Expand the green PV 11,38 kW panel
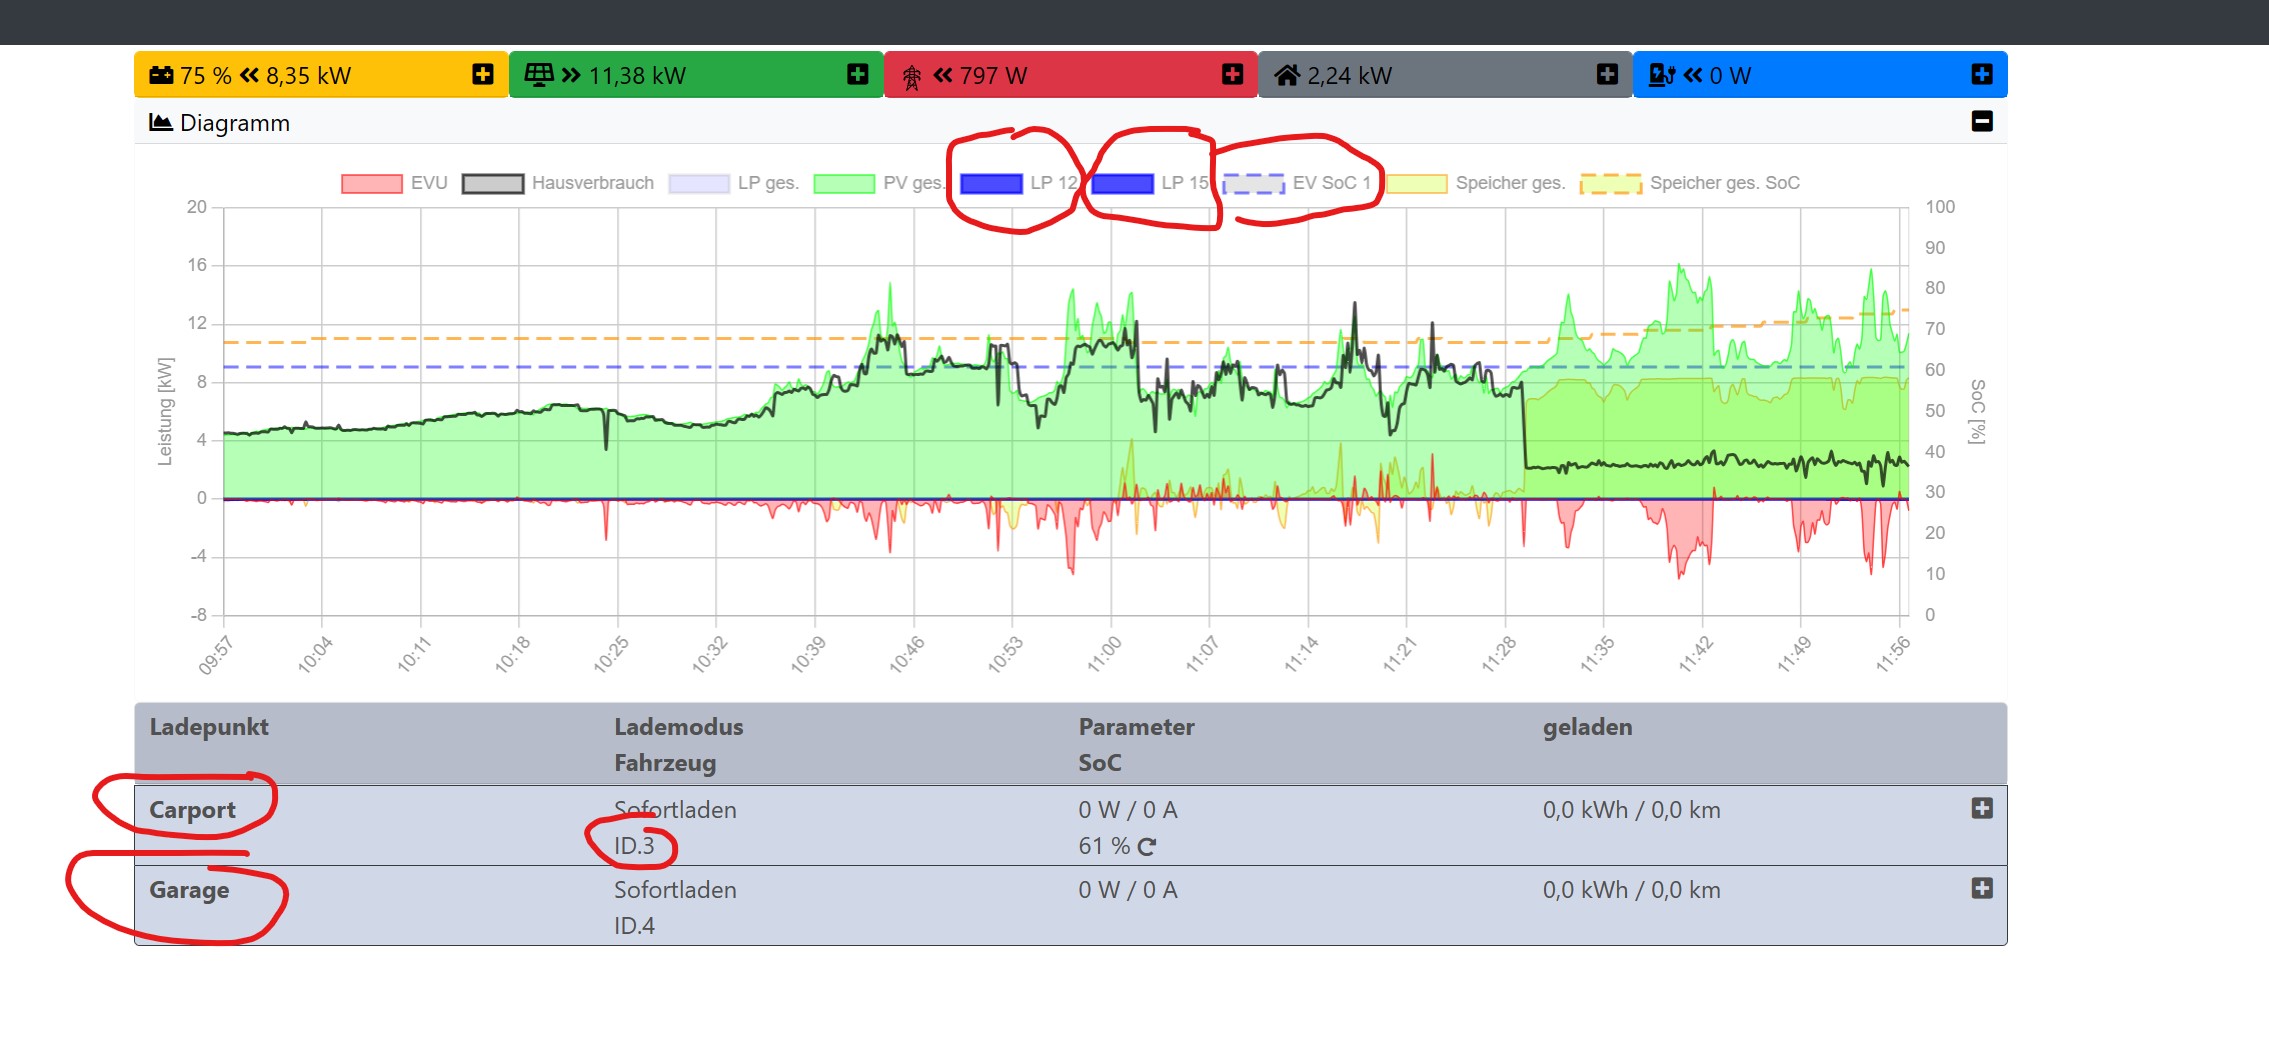2269x1038 pixels. 857,74
